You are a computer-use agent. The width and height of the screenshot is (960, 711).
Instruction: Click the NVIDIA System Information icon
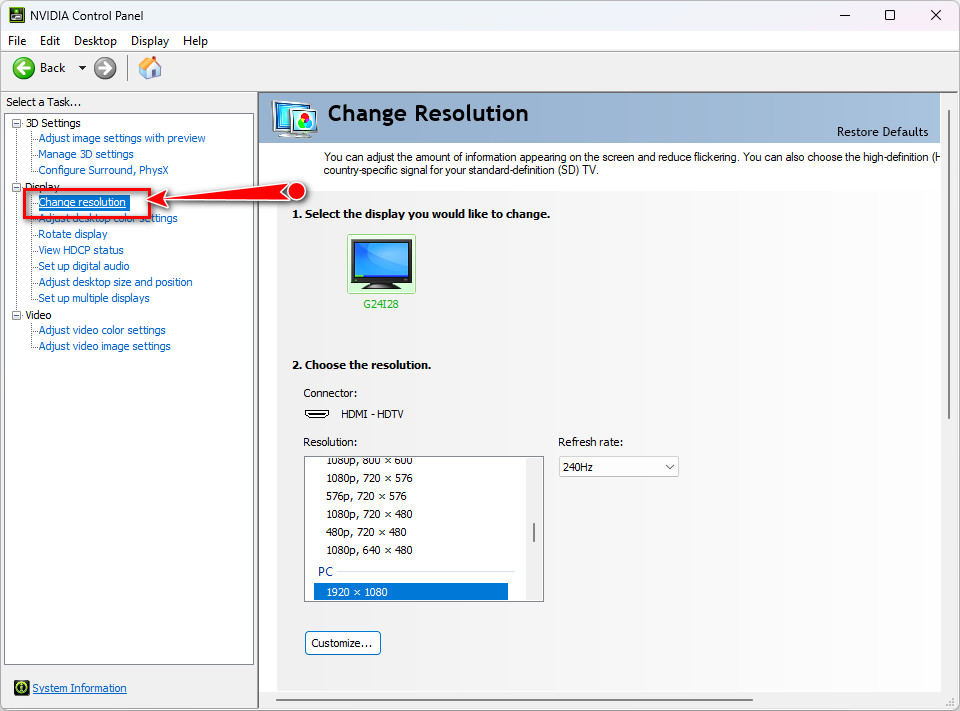pyautogui.click(x=21, y=688)
